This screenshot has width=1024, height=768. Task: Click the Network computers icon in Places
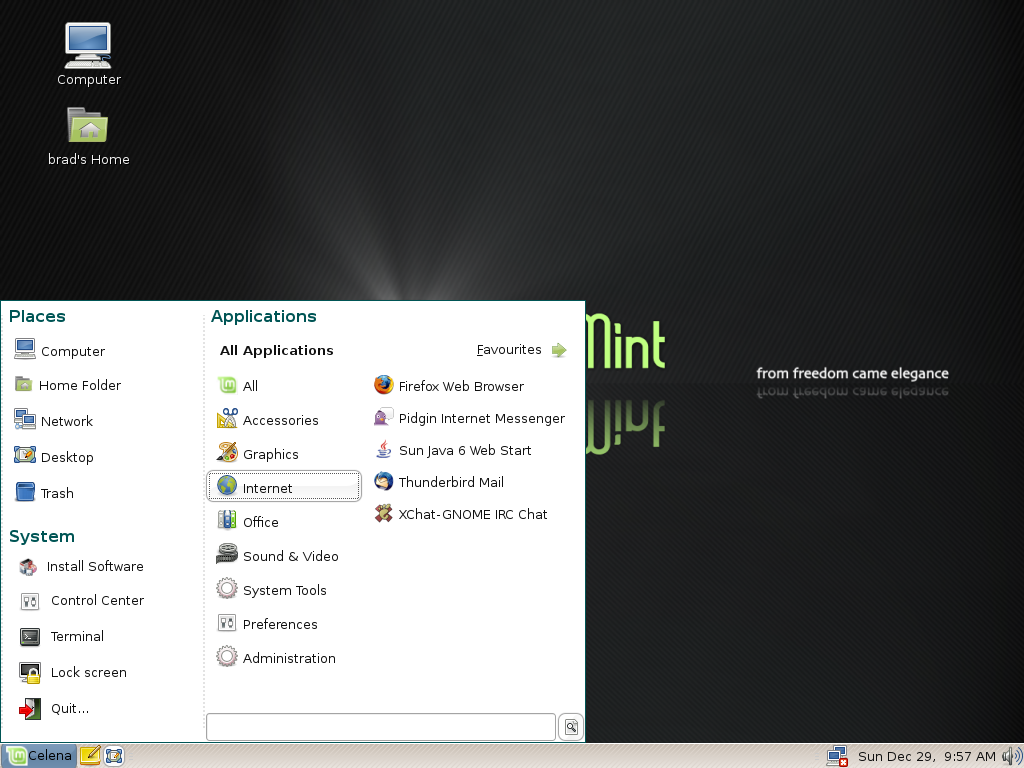[x=25, y=419]
